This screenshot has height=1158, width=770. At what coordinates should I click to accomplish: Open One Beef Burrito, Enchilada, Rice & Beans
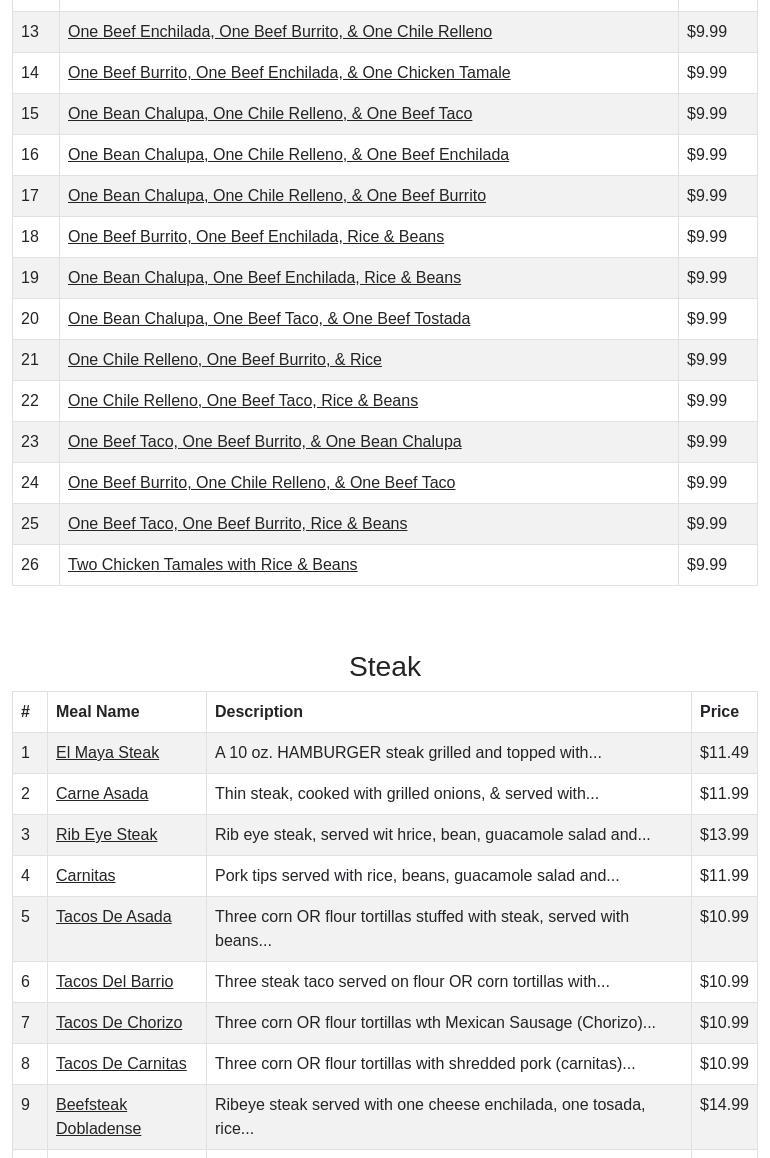pos(255,236)
